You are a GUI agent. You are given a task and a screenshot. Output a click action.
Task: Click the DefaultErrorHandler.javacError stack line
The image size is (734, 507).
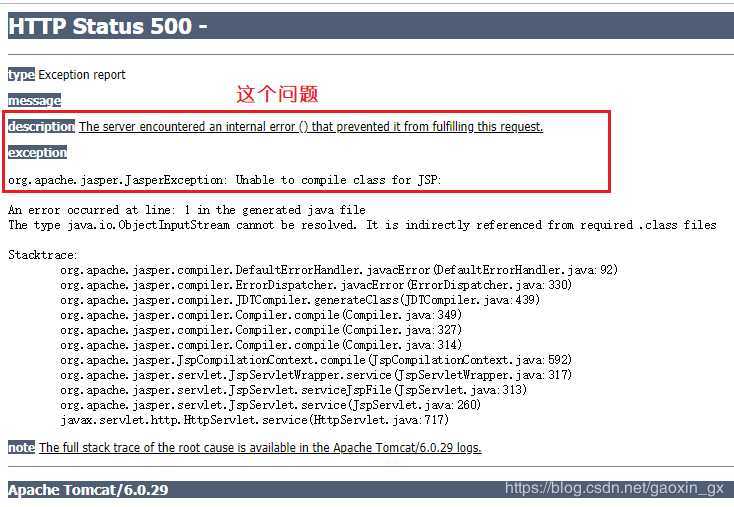click(339, 270)
